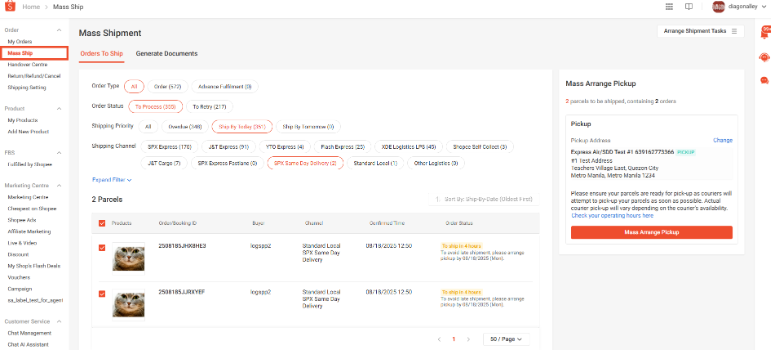The height and width of the screenshot is (360, 771).
Task: Open cat thumbnail for order 2508185JHX8HE3
Action: [x=128, y=258]
